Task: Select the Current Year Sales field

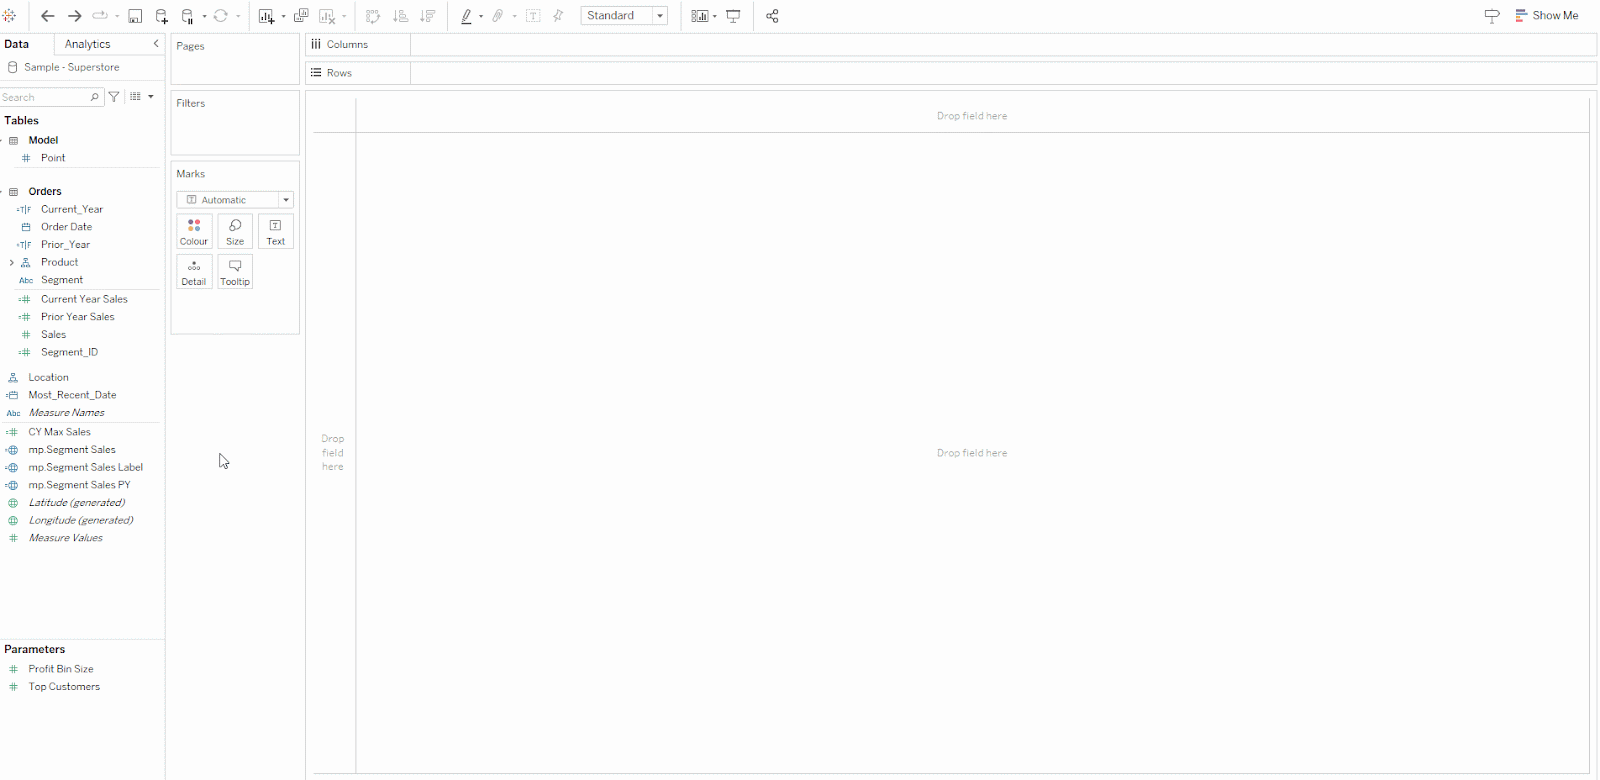Action: coord(84,299)
